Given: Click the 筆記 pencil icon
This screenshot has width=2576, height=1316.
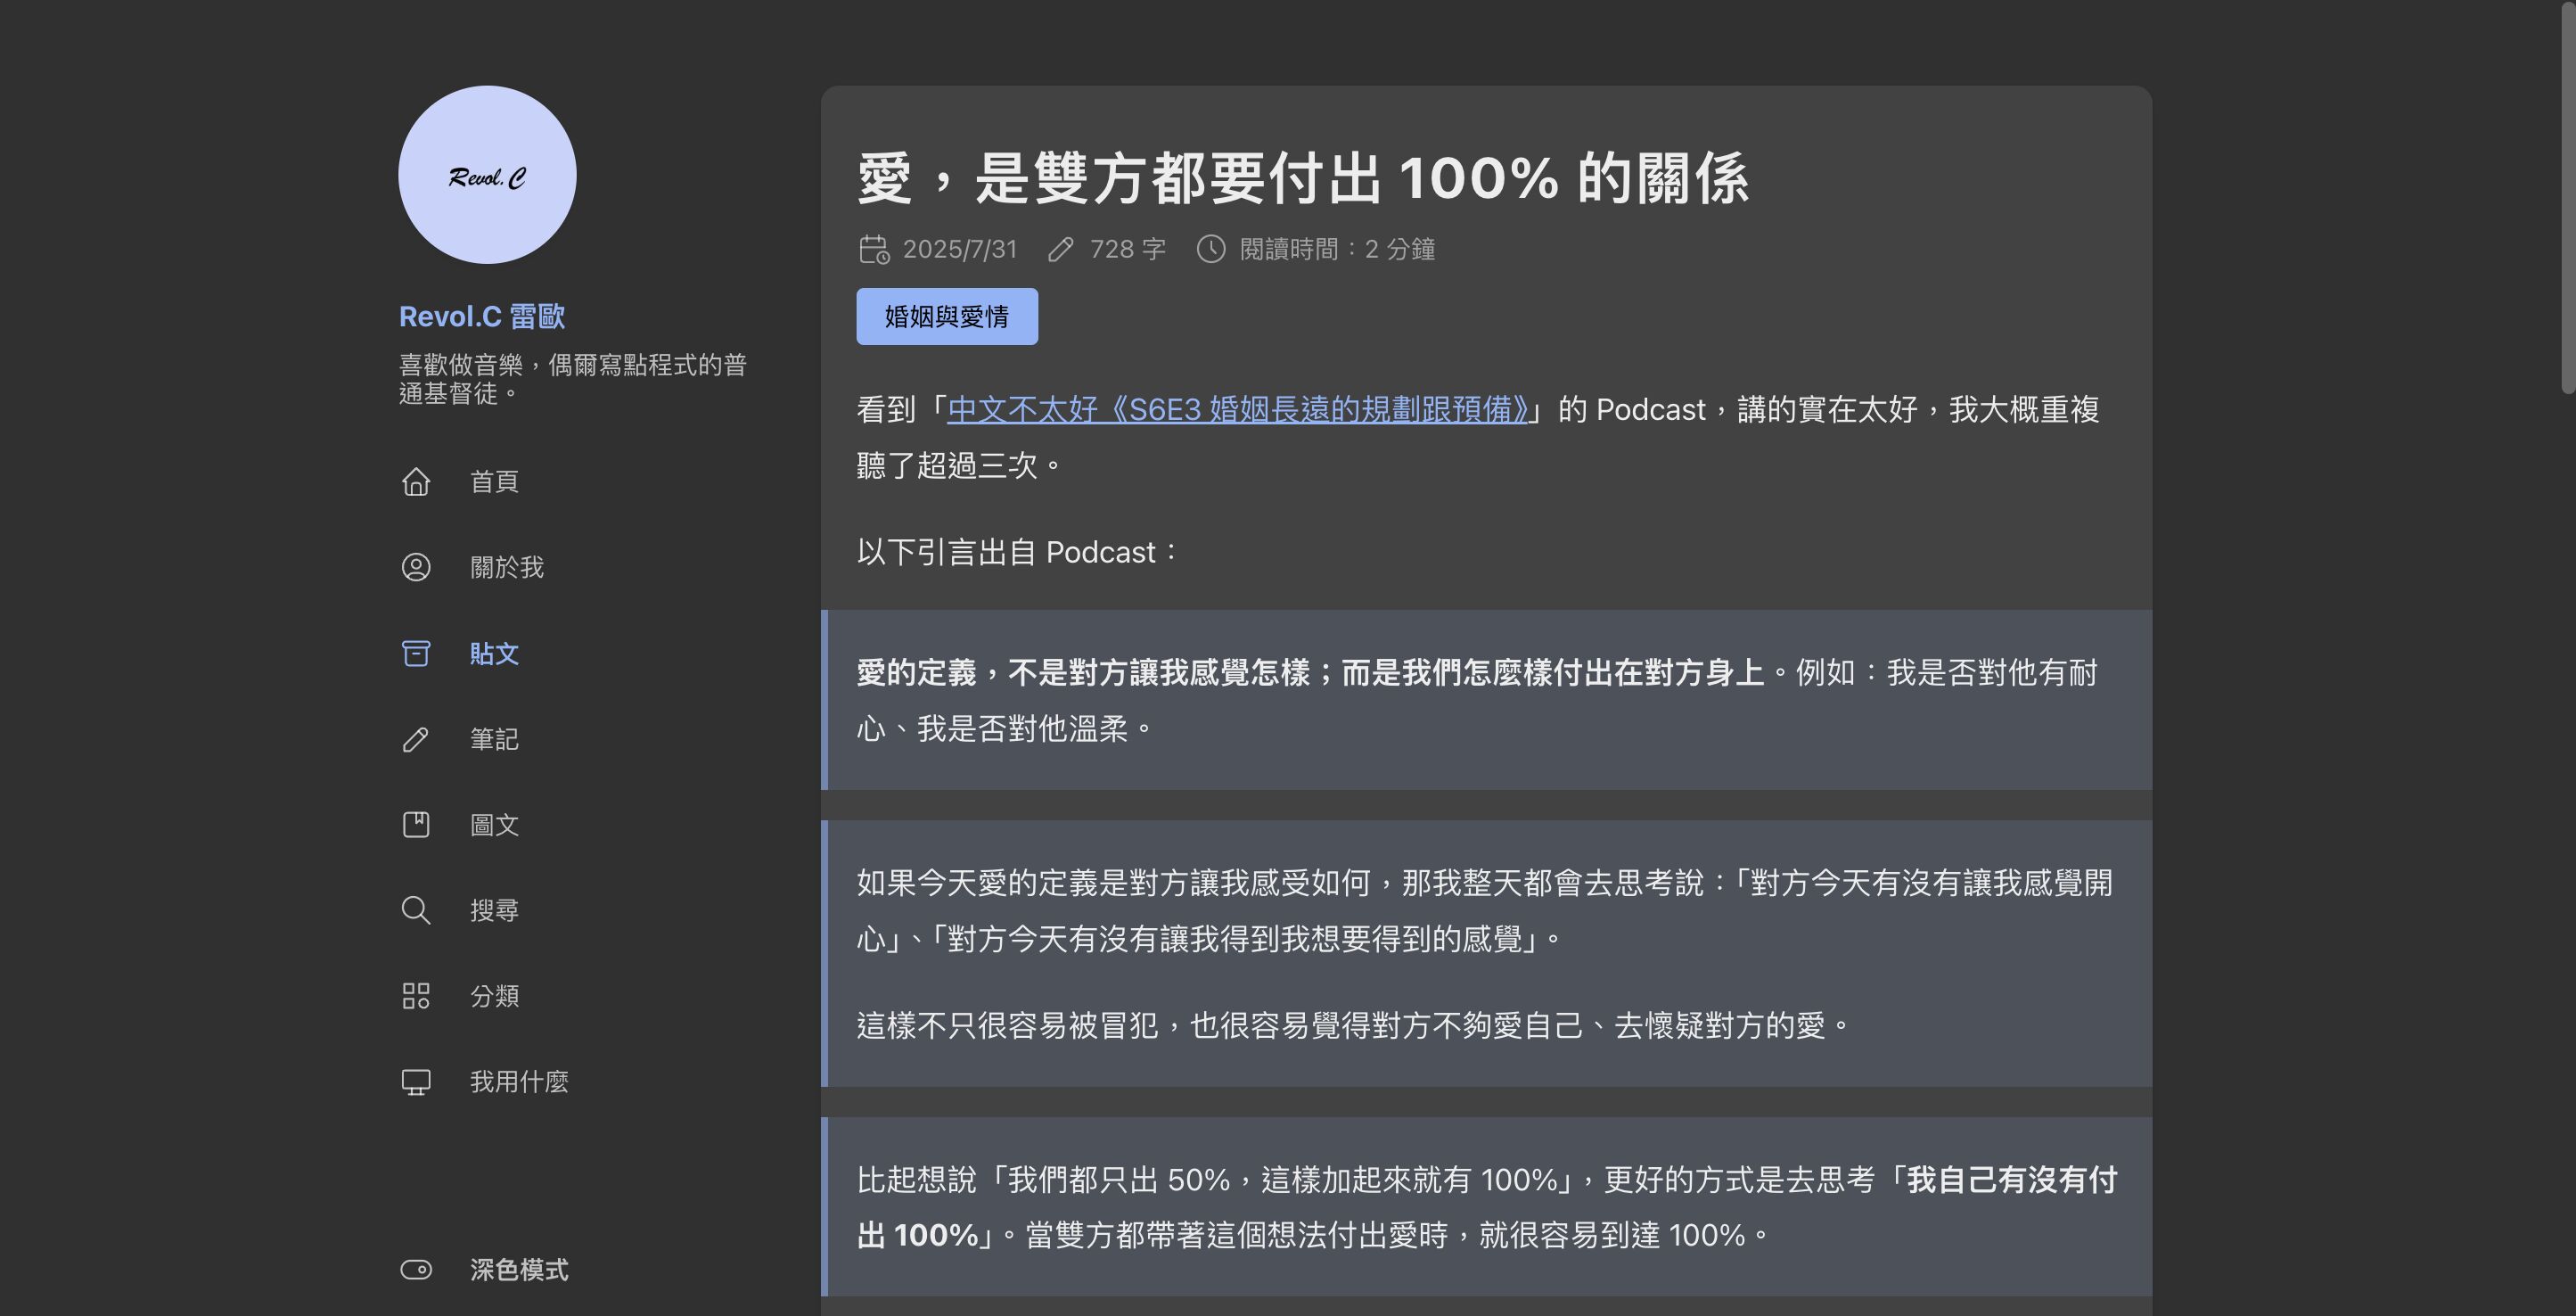Looking at the screenshot, I should (x=416, y=739).
